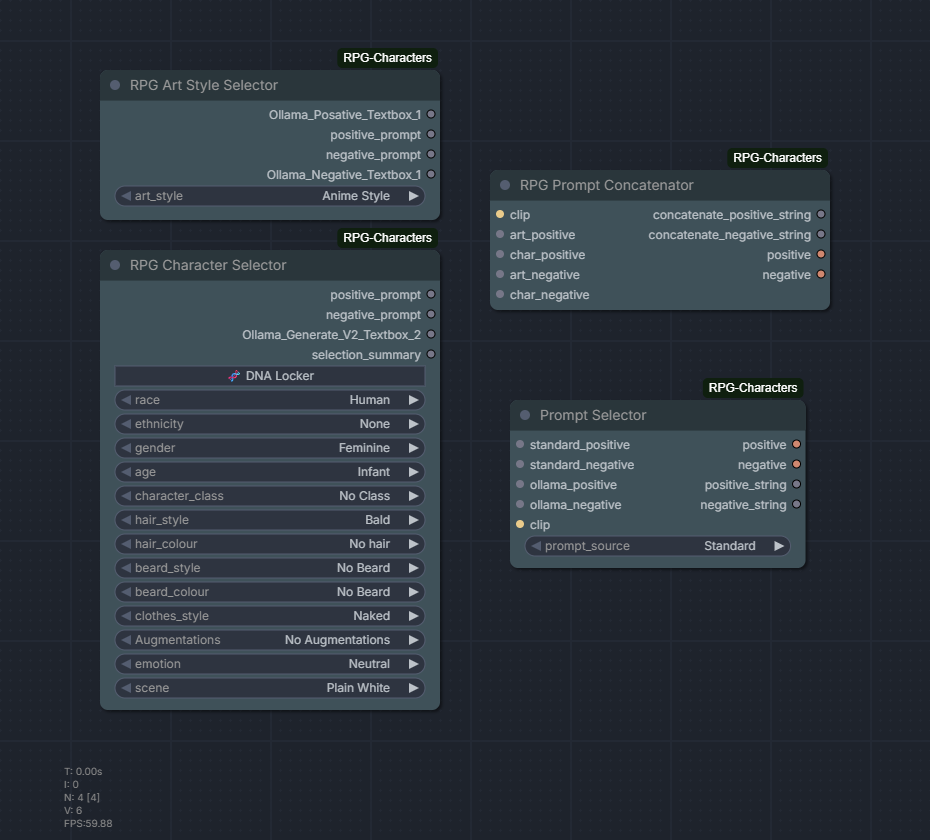
Task: Click Concatenator orange positive output socket
Action: pos(821,254)
